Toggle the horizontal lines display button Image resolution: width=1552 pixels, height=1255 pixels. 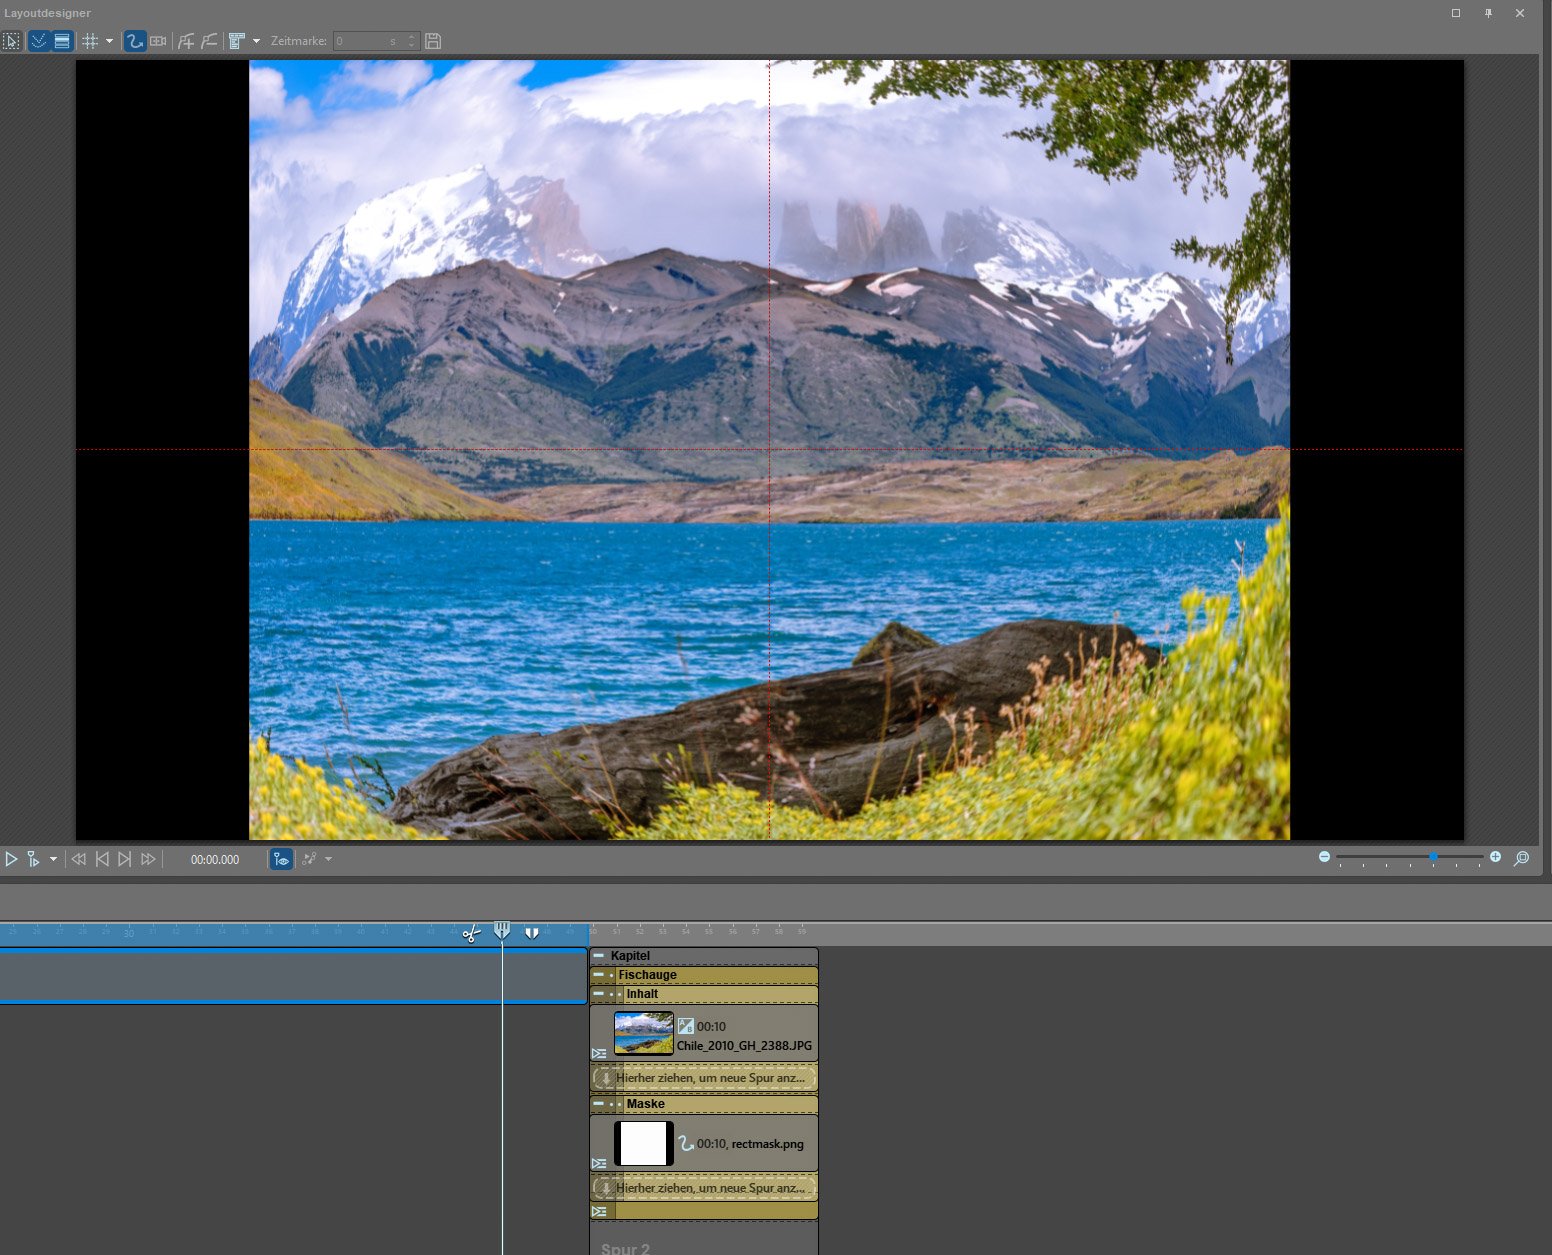(x=62, y=41)
